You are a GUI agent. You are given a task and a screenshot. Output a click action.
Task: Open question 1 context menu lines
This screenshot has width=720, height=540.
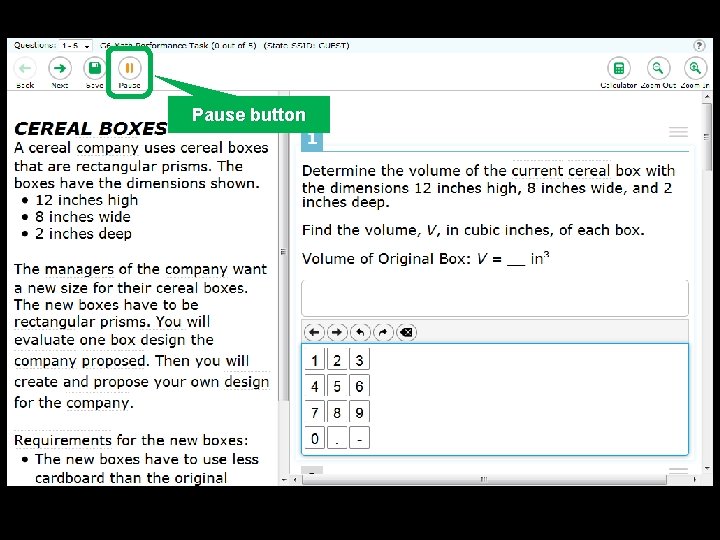678,132
